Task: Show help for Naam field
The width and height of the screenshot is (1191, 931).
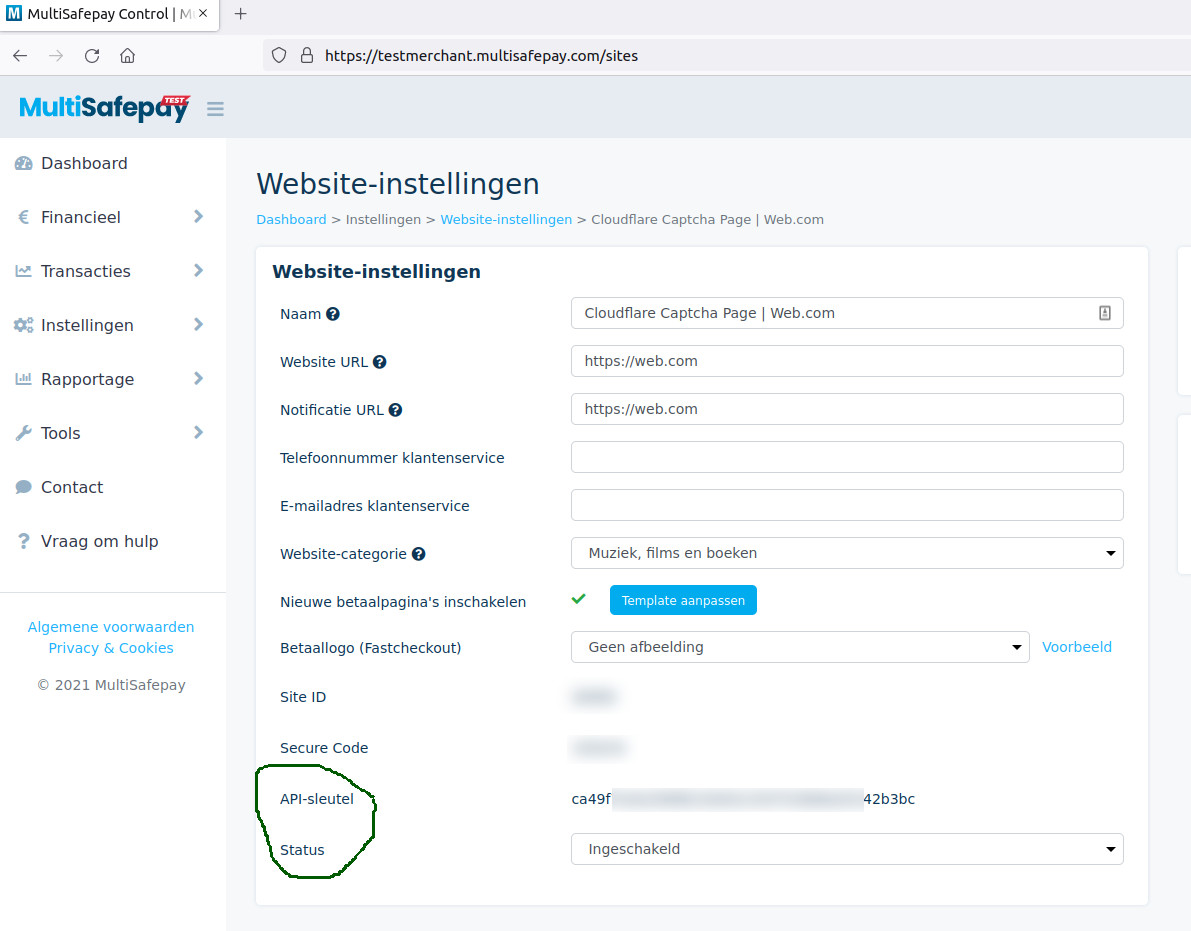Action: (x=333, y=314)
